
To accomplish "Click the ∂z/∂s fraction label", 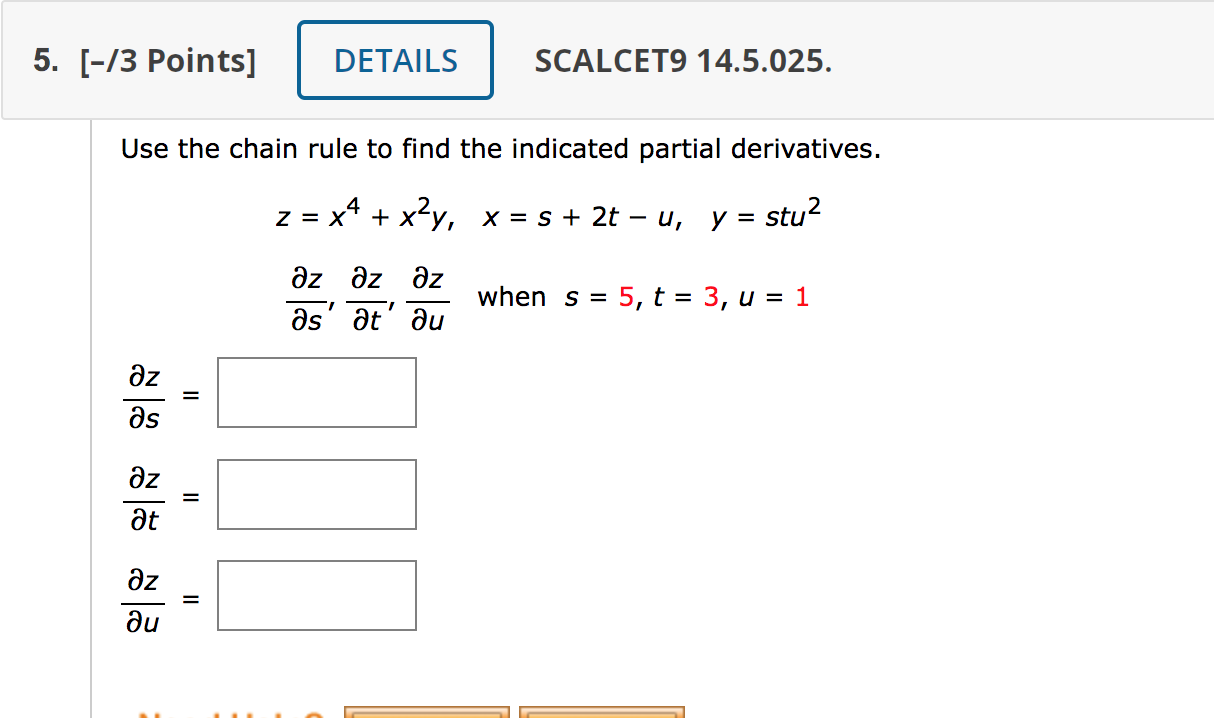I will coord(144,392).
